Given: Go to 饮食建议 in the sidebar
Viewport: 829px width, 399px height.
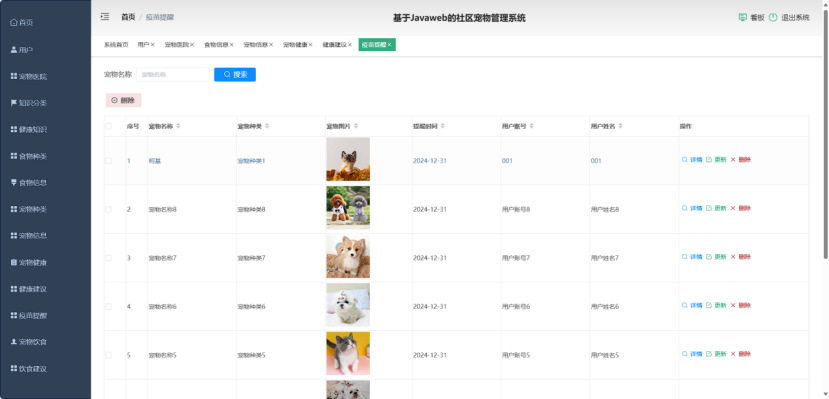Looking at the screenshot, I should pyautogui.click(x=29, y=369).
